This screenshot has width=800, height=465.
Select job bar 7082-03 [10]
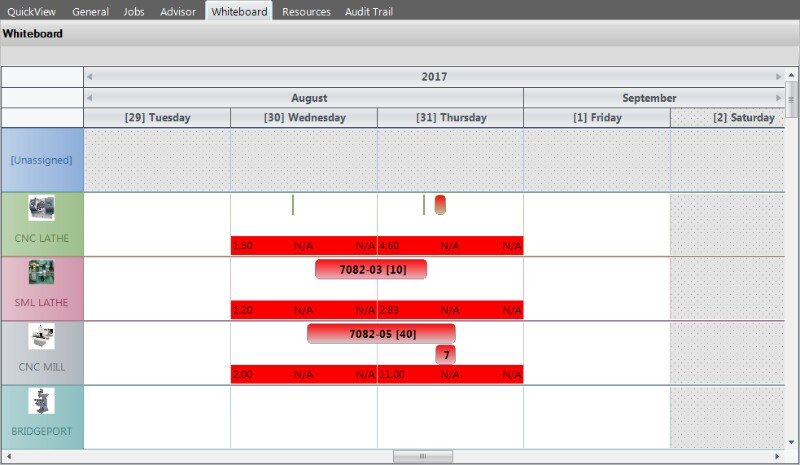pos(371,270)
